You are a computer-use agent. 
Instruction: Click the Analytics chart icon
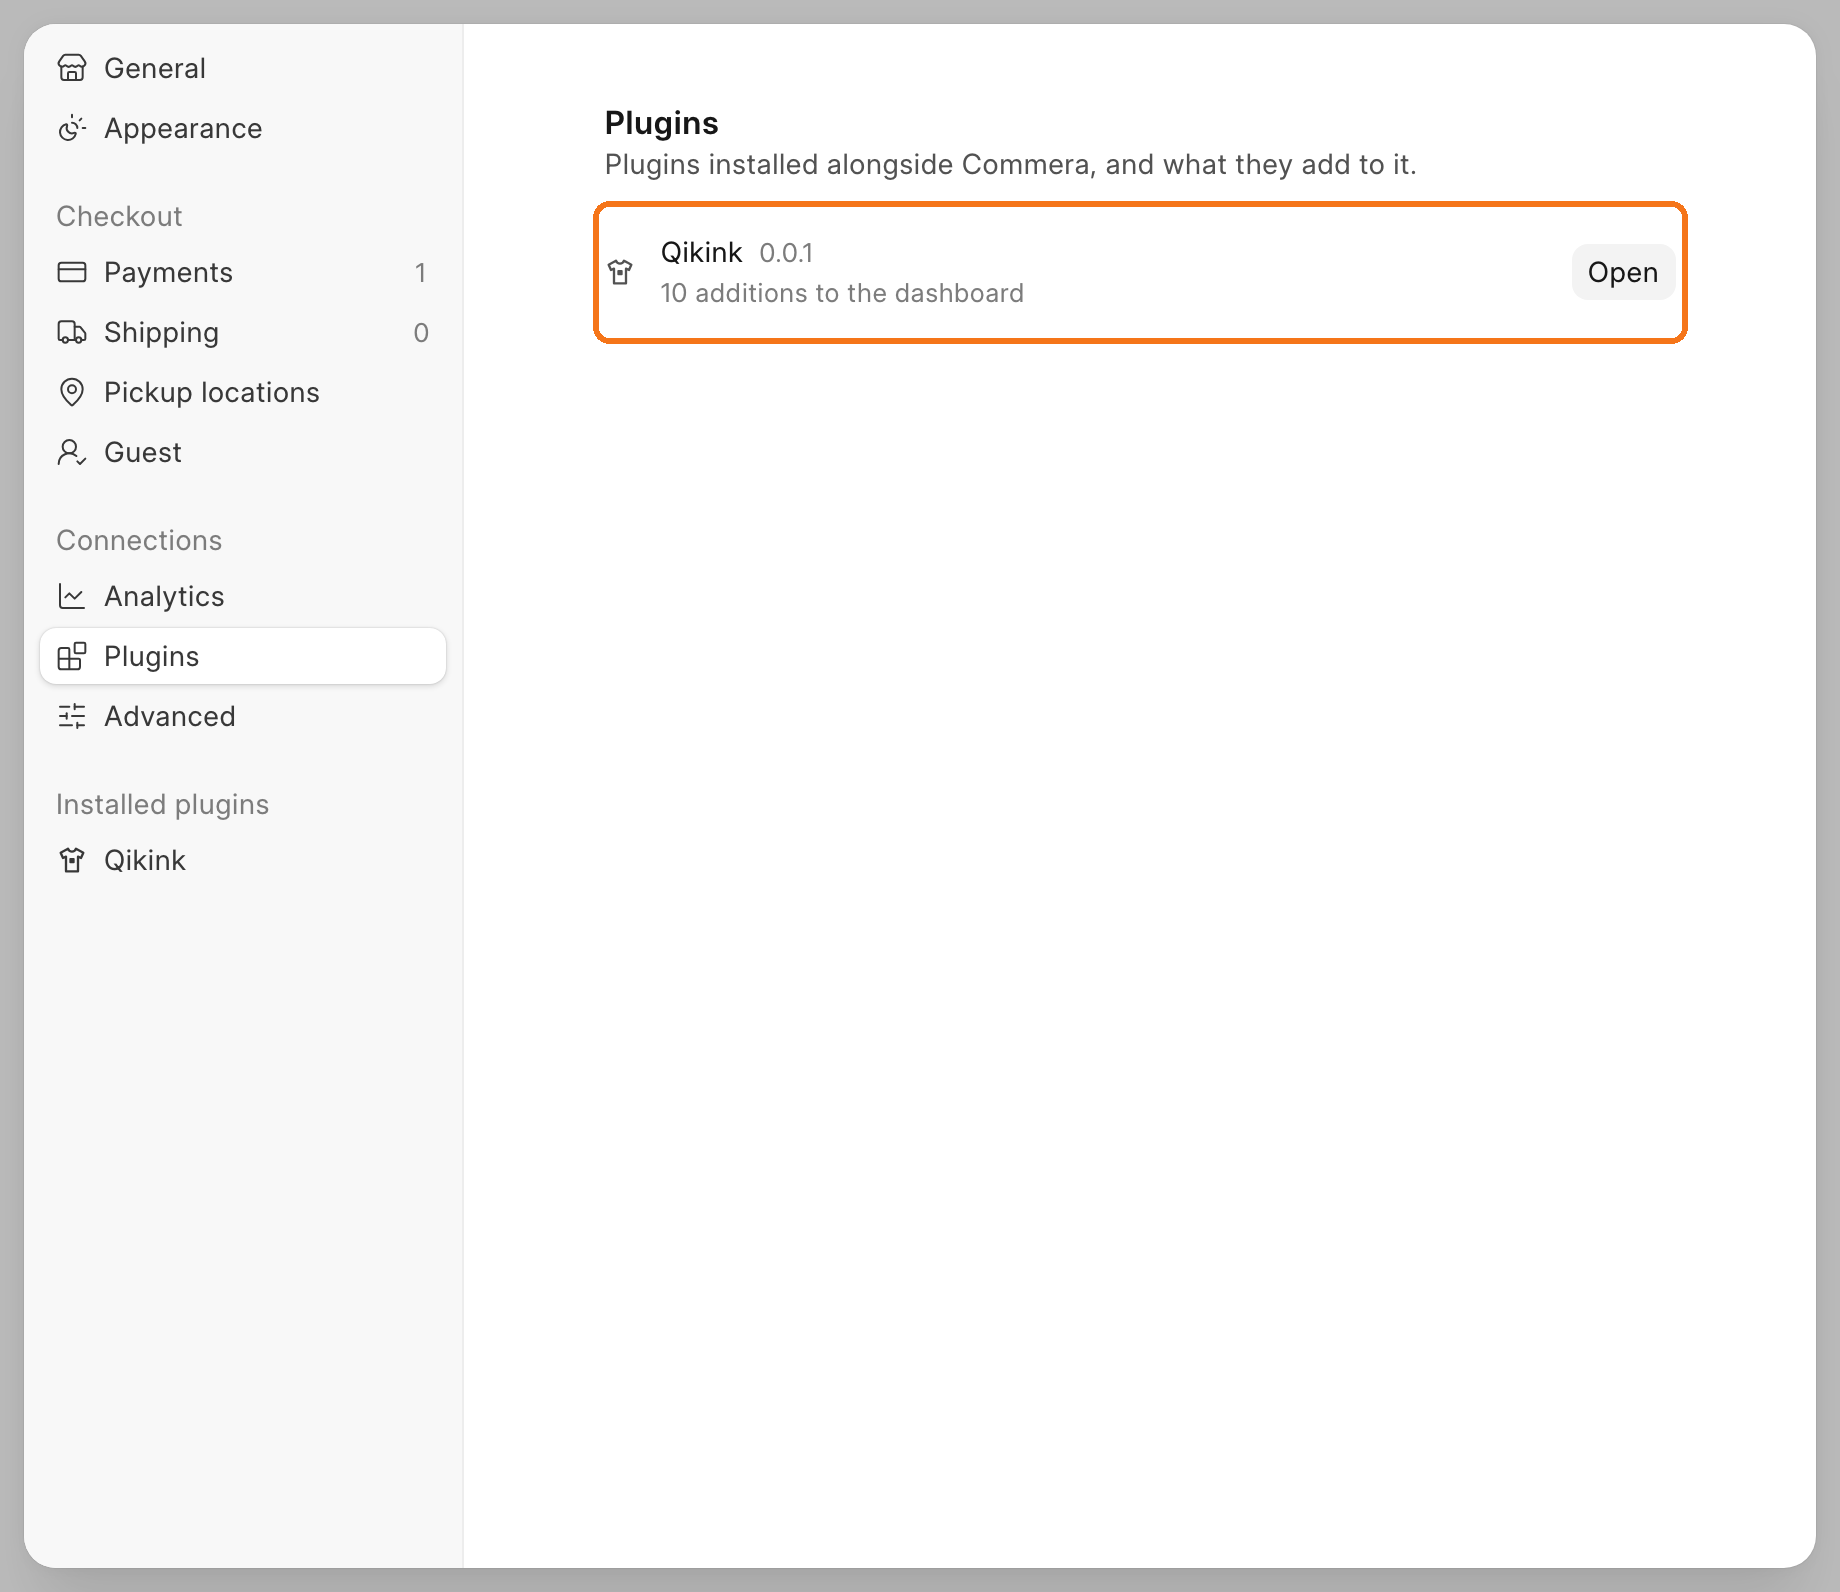coord(72,596)
